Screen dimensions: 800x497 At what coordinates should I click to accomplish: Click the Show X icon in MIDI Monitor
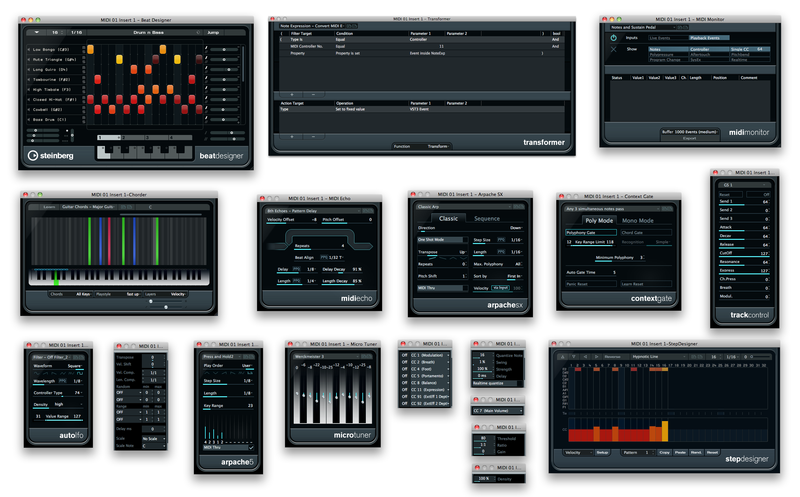[614, 48]
